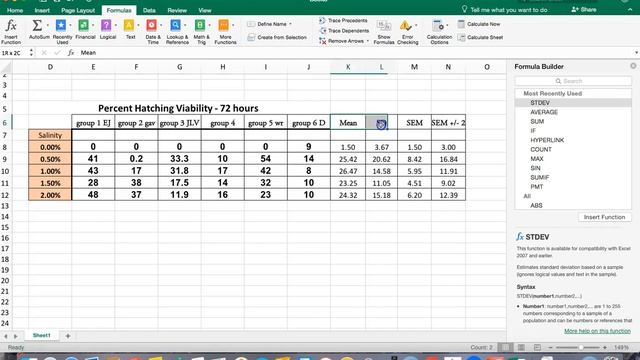Viewport: 640px width, 360px height.
Task: Click the Formula Builder search field
Action: tap(573, 81)
